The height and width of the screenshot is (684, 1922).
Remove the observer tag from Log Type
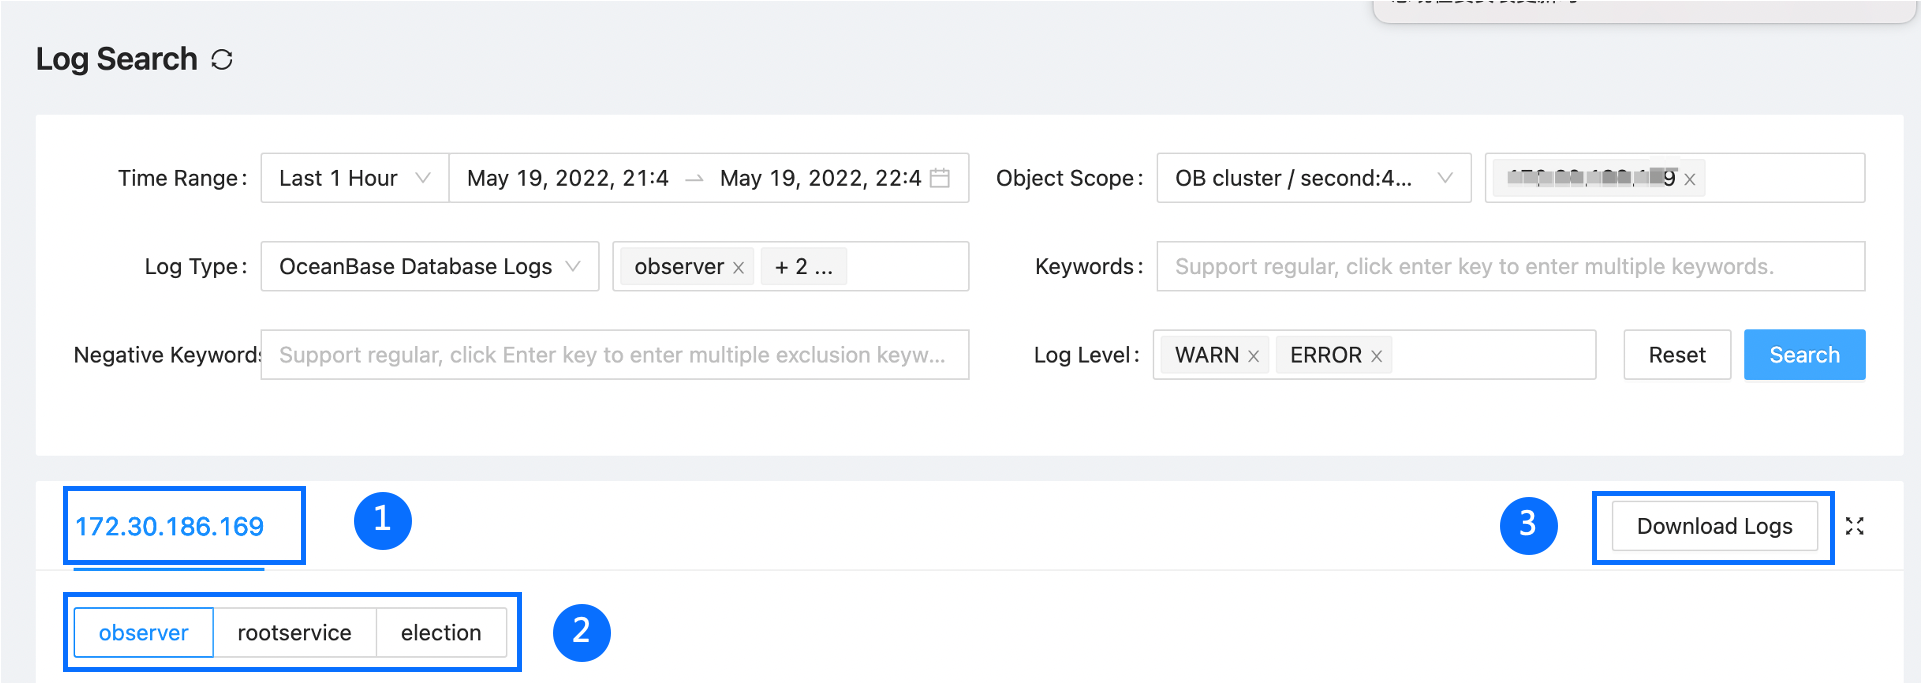739,268
